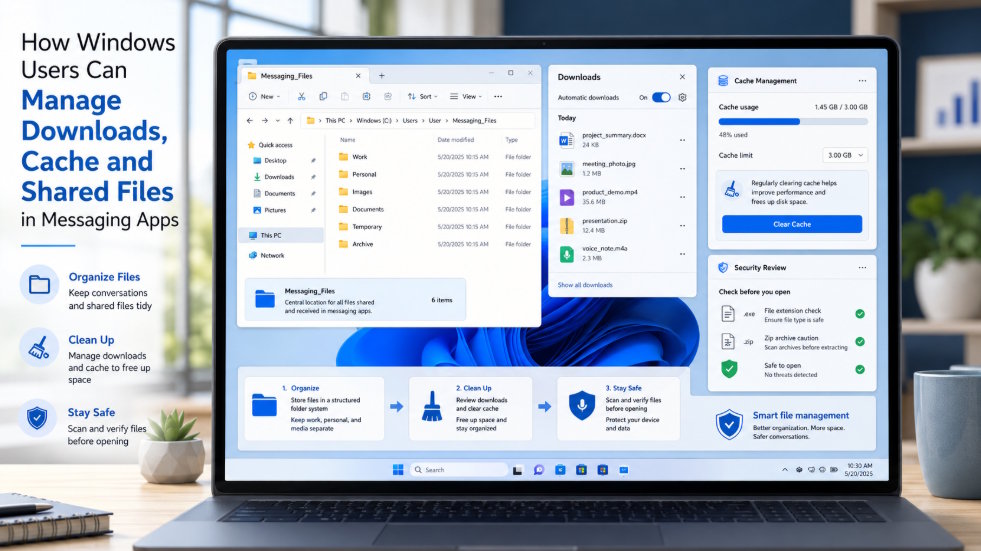Open the Security Review three-dot menu
This screenshot has height=551, width=981.
coord(862,268)
